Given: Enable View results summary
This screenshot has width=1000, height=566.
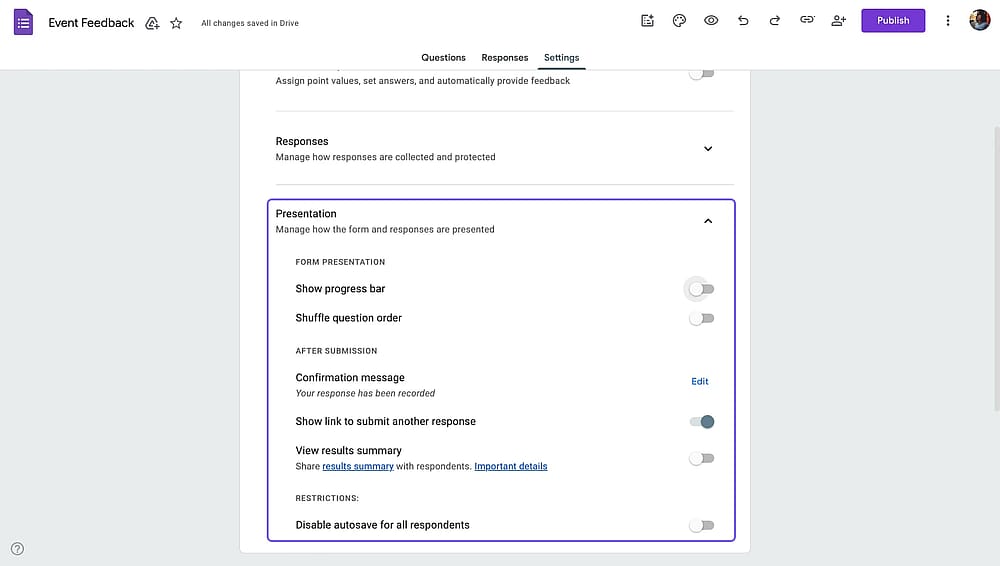Looking at the screenshot, I should coord(702,458).
